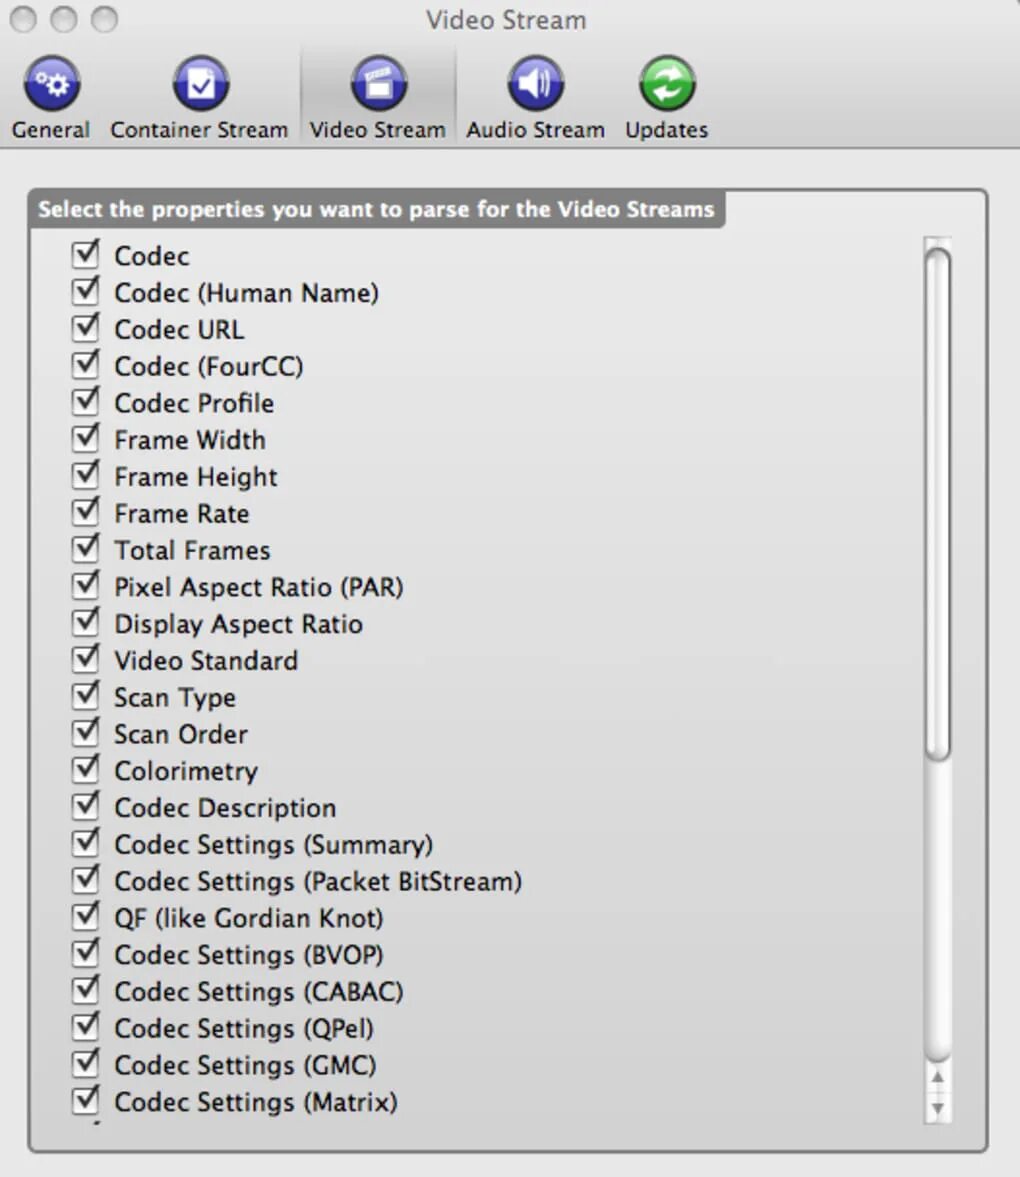Click the scrollbar down arrow
Screen dimensions: 1020x1177
[937, 1108]
